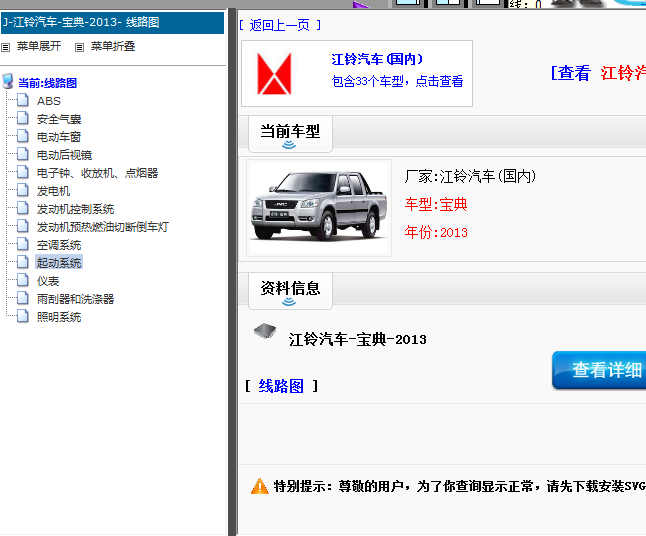Click document icon beside 空调系统
The image size is (646, 536).
click(x=23, y=244)
